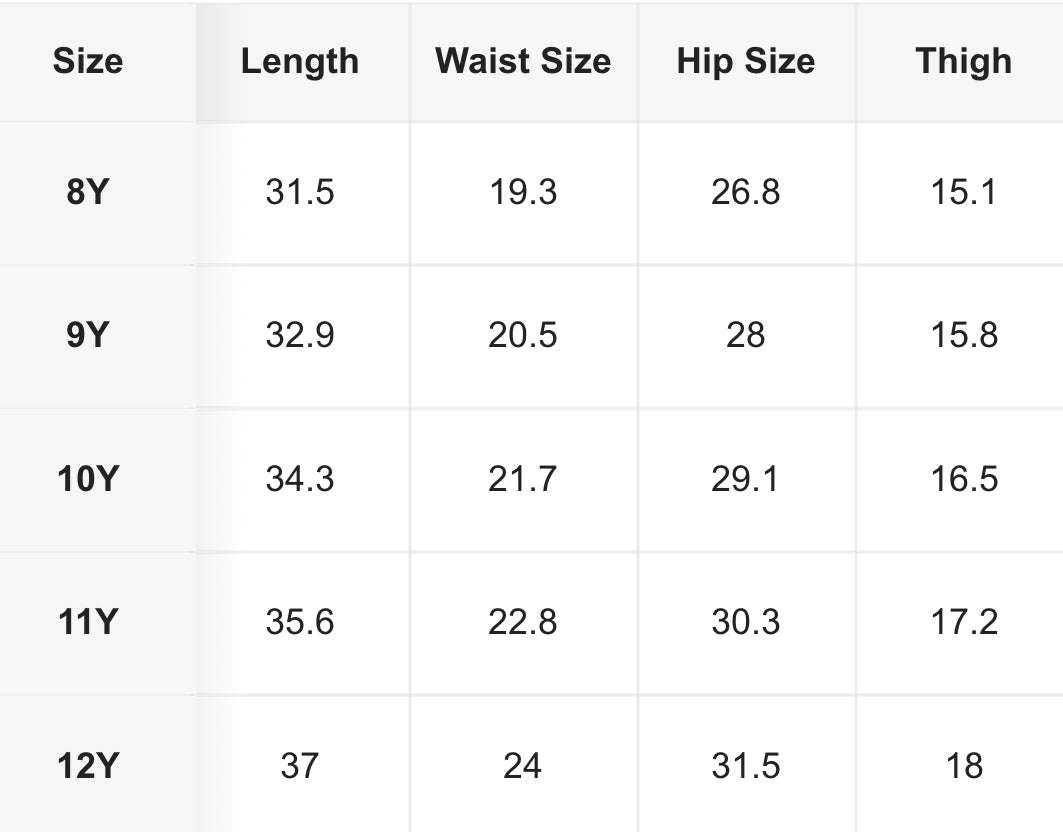Click the 11Y thigh value 17.2

pos(963,622)
